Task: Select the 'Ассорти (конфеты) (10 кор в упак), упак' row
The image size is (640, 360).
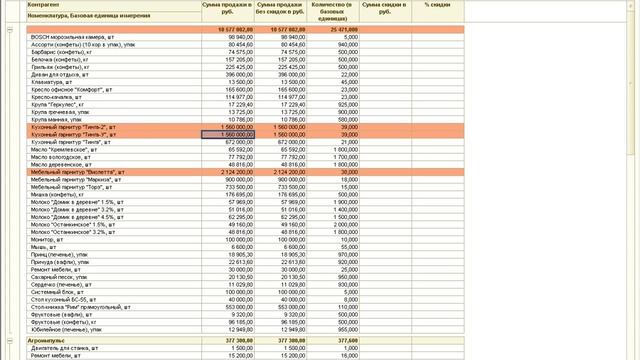Action: pos(245,44)
